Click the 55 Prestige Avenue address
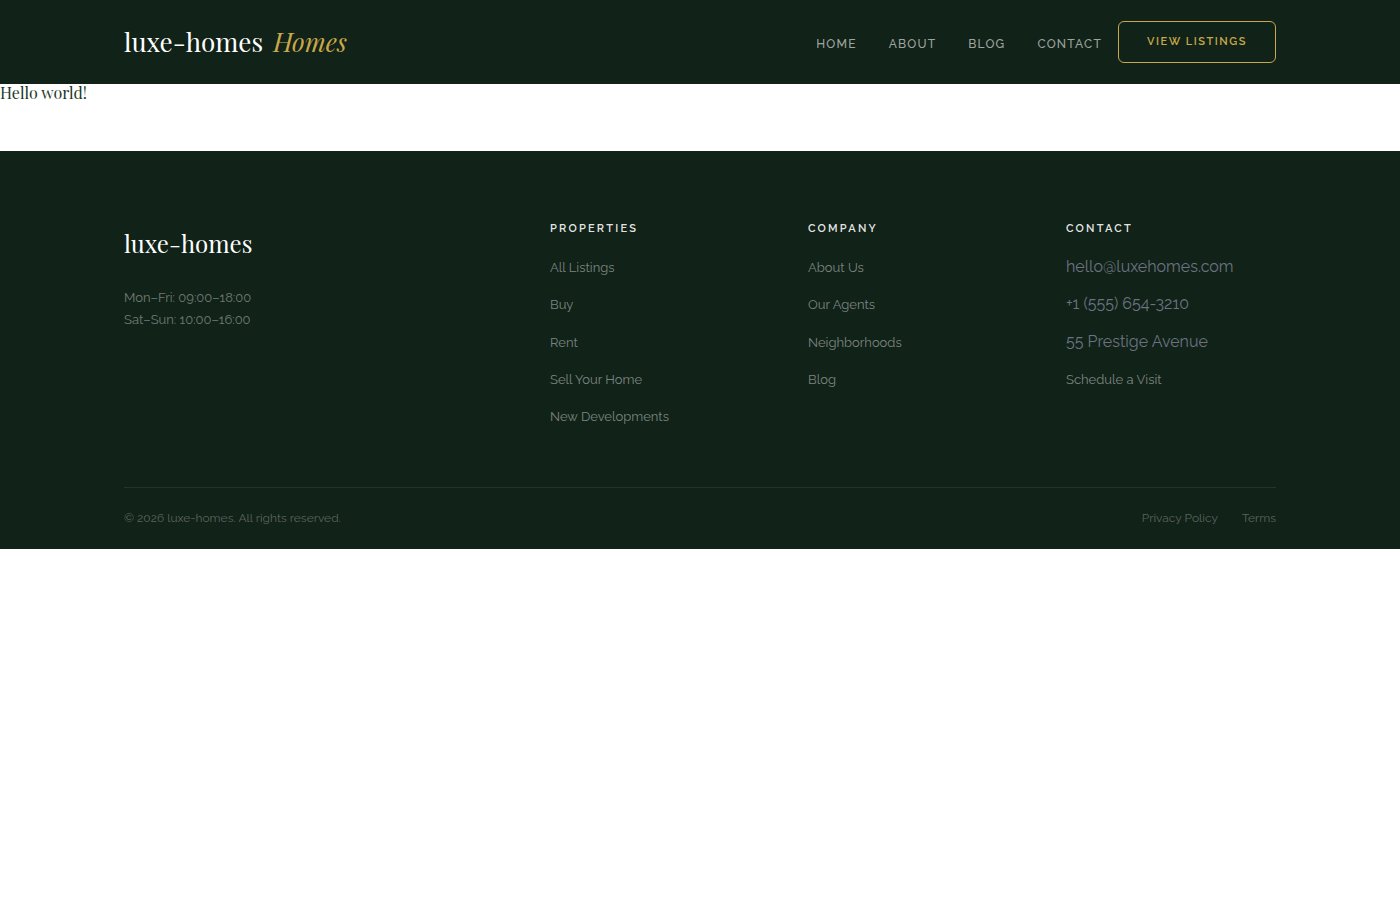The width and height of the screenshot is (1400, 900). (x=1137, y=341)
